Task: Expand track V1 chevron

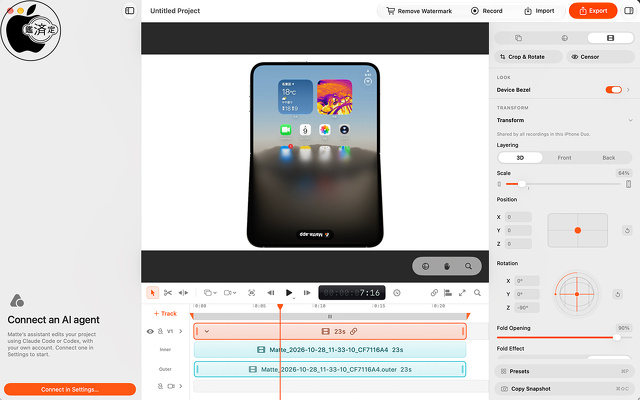Action: coord(180,331)
